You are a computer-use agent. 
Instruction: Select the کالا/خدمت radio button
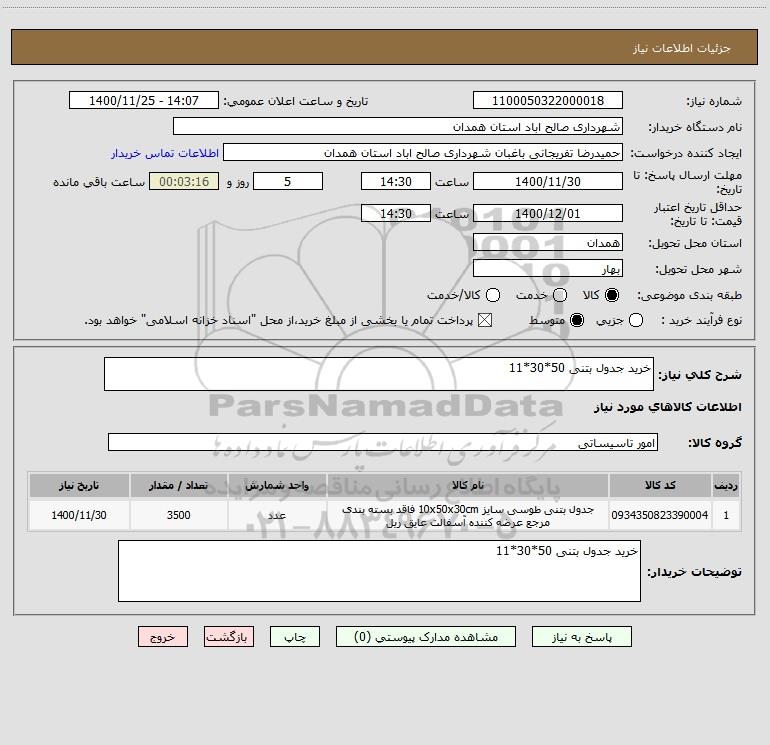pyautogui.click(x=493, y=295)
